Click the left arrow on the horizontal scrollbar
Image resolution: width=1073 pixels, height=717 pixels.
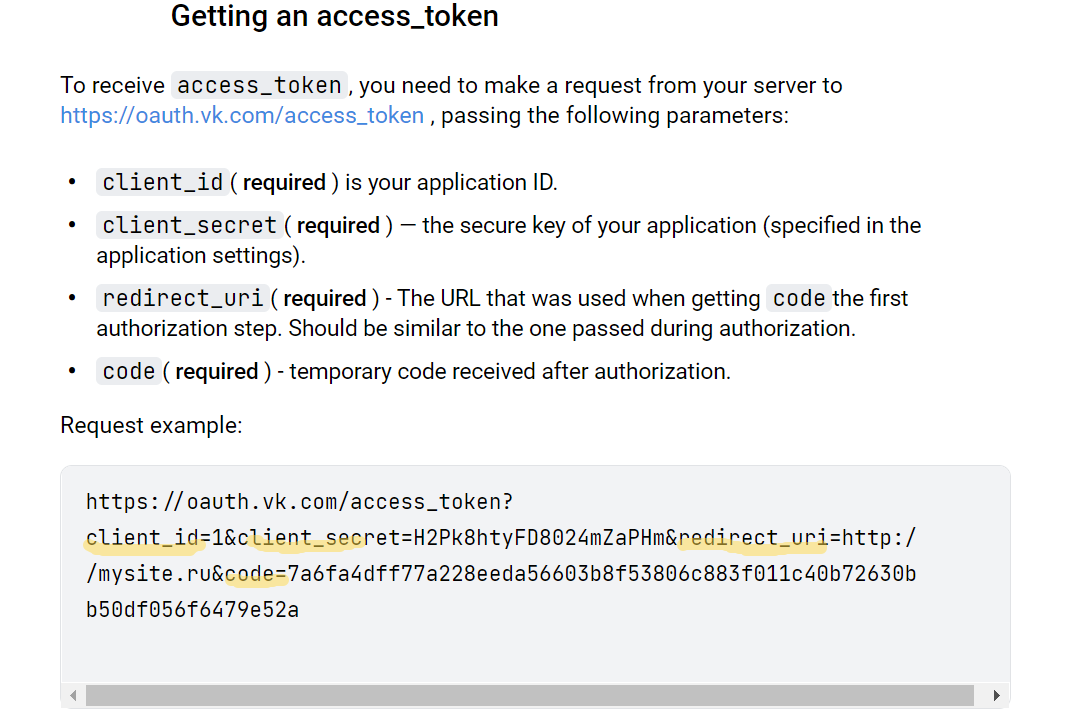pyautogui.click(x=71, y=694)
